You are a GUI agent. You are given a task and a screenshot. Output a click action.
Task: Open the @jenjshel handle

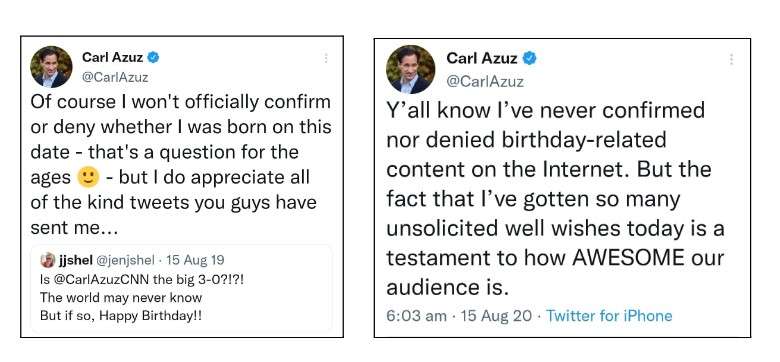click(125, 260)
